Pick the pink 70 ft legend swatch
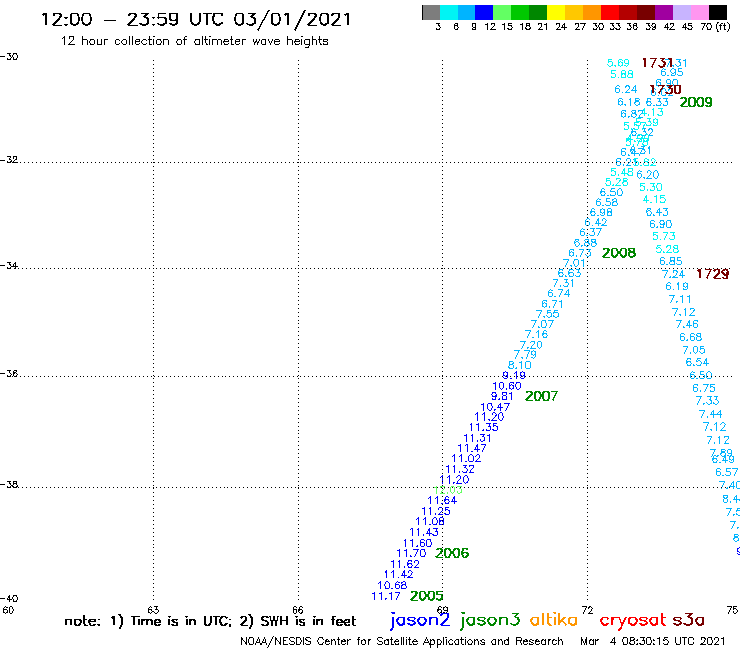 (x=699, y=12)
